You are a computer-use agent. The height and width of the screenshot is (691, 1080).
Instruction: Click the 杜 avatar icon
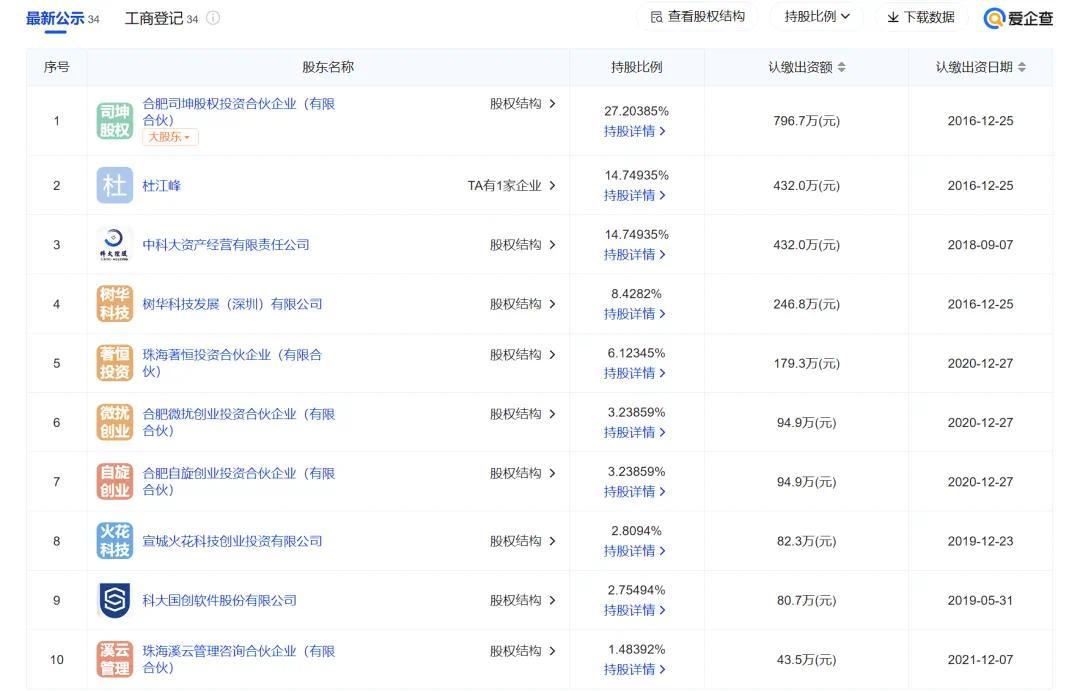(114, 185)
